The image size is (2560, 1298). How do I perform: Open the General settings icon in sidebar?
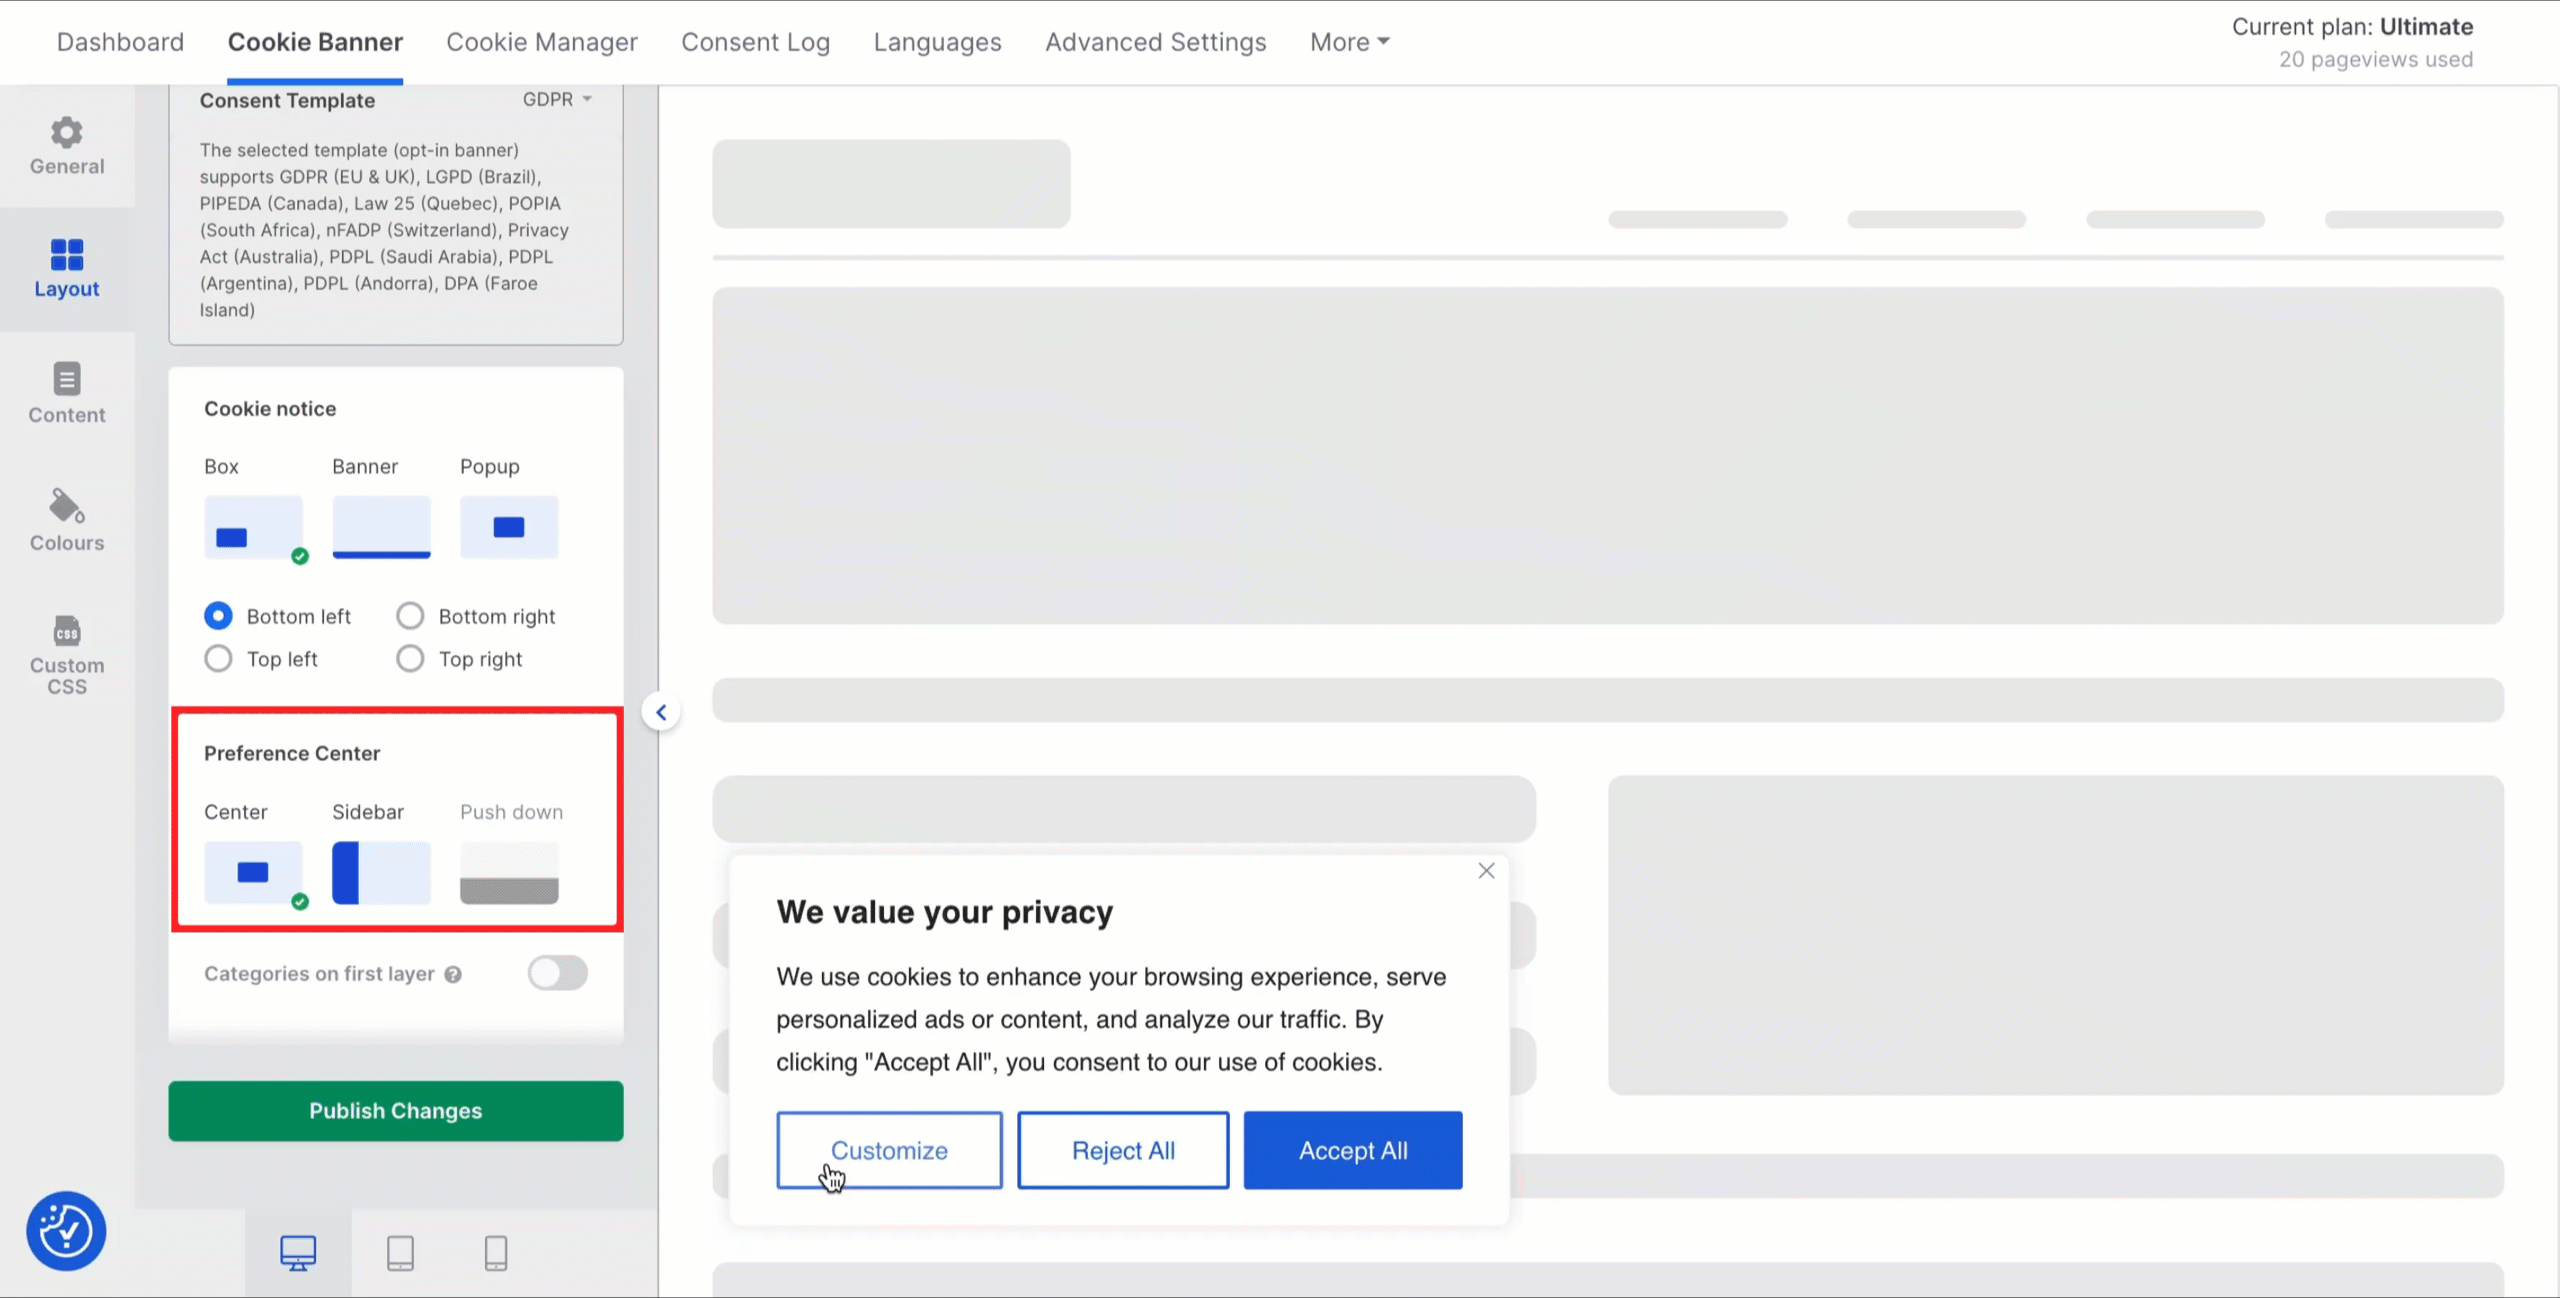coord(66,133)
